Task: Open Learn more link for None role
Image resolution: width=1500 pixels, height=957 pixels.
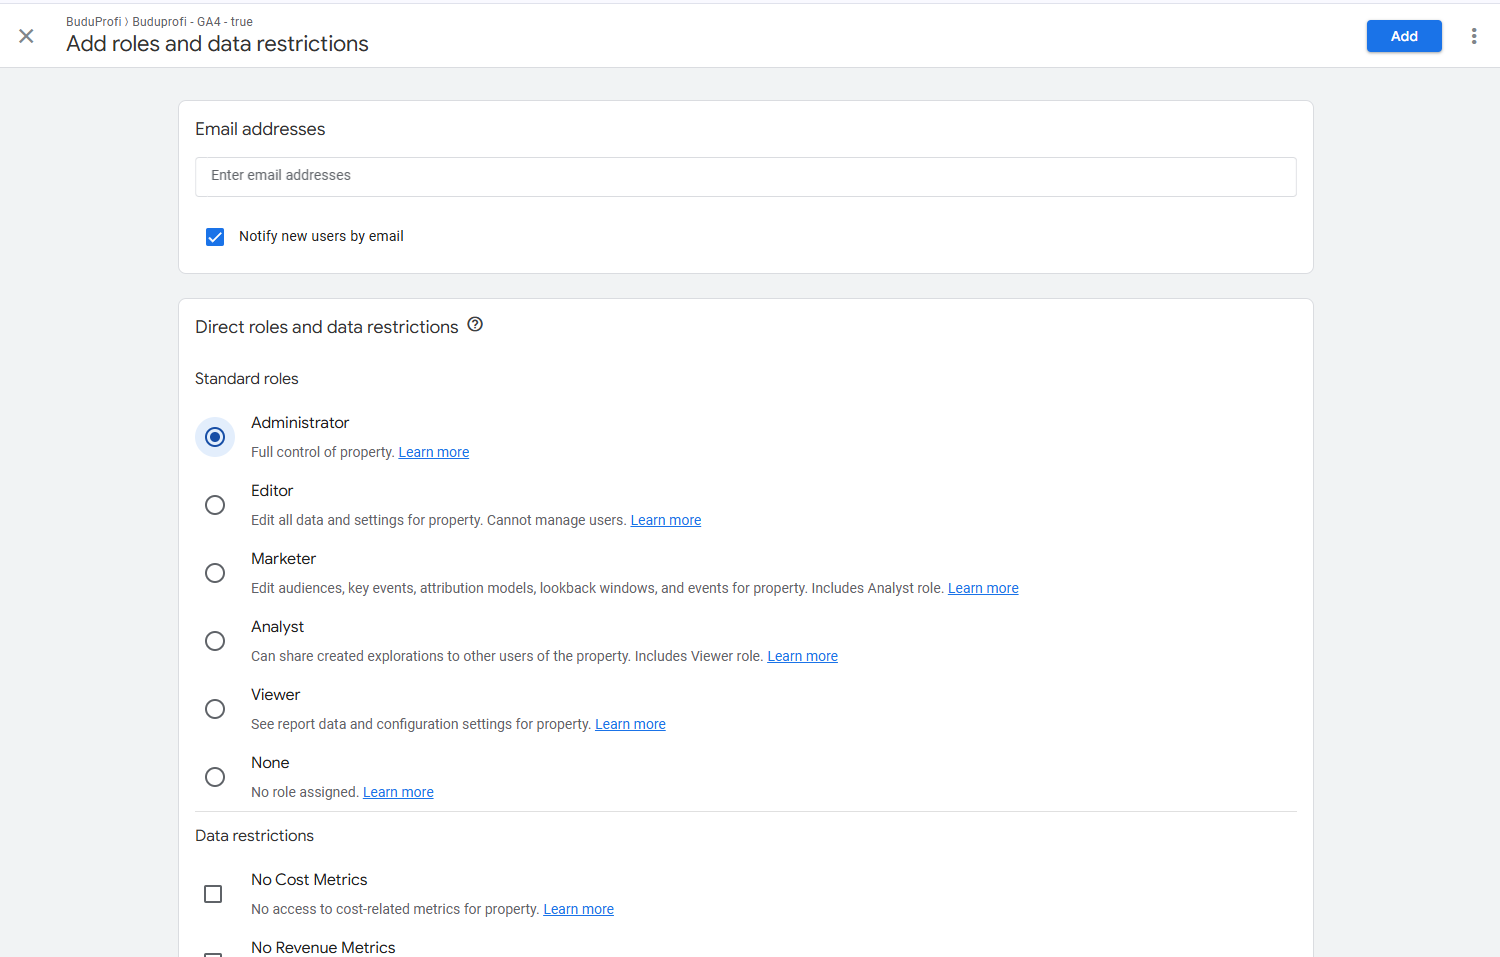Action: (398, 792)
